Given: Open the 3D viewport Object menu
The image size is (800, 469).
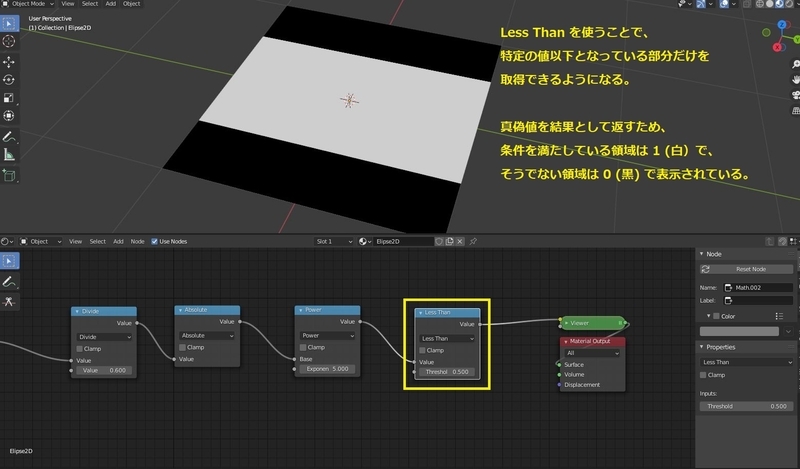Looking at the screenshot, I should 132,4.
